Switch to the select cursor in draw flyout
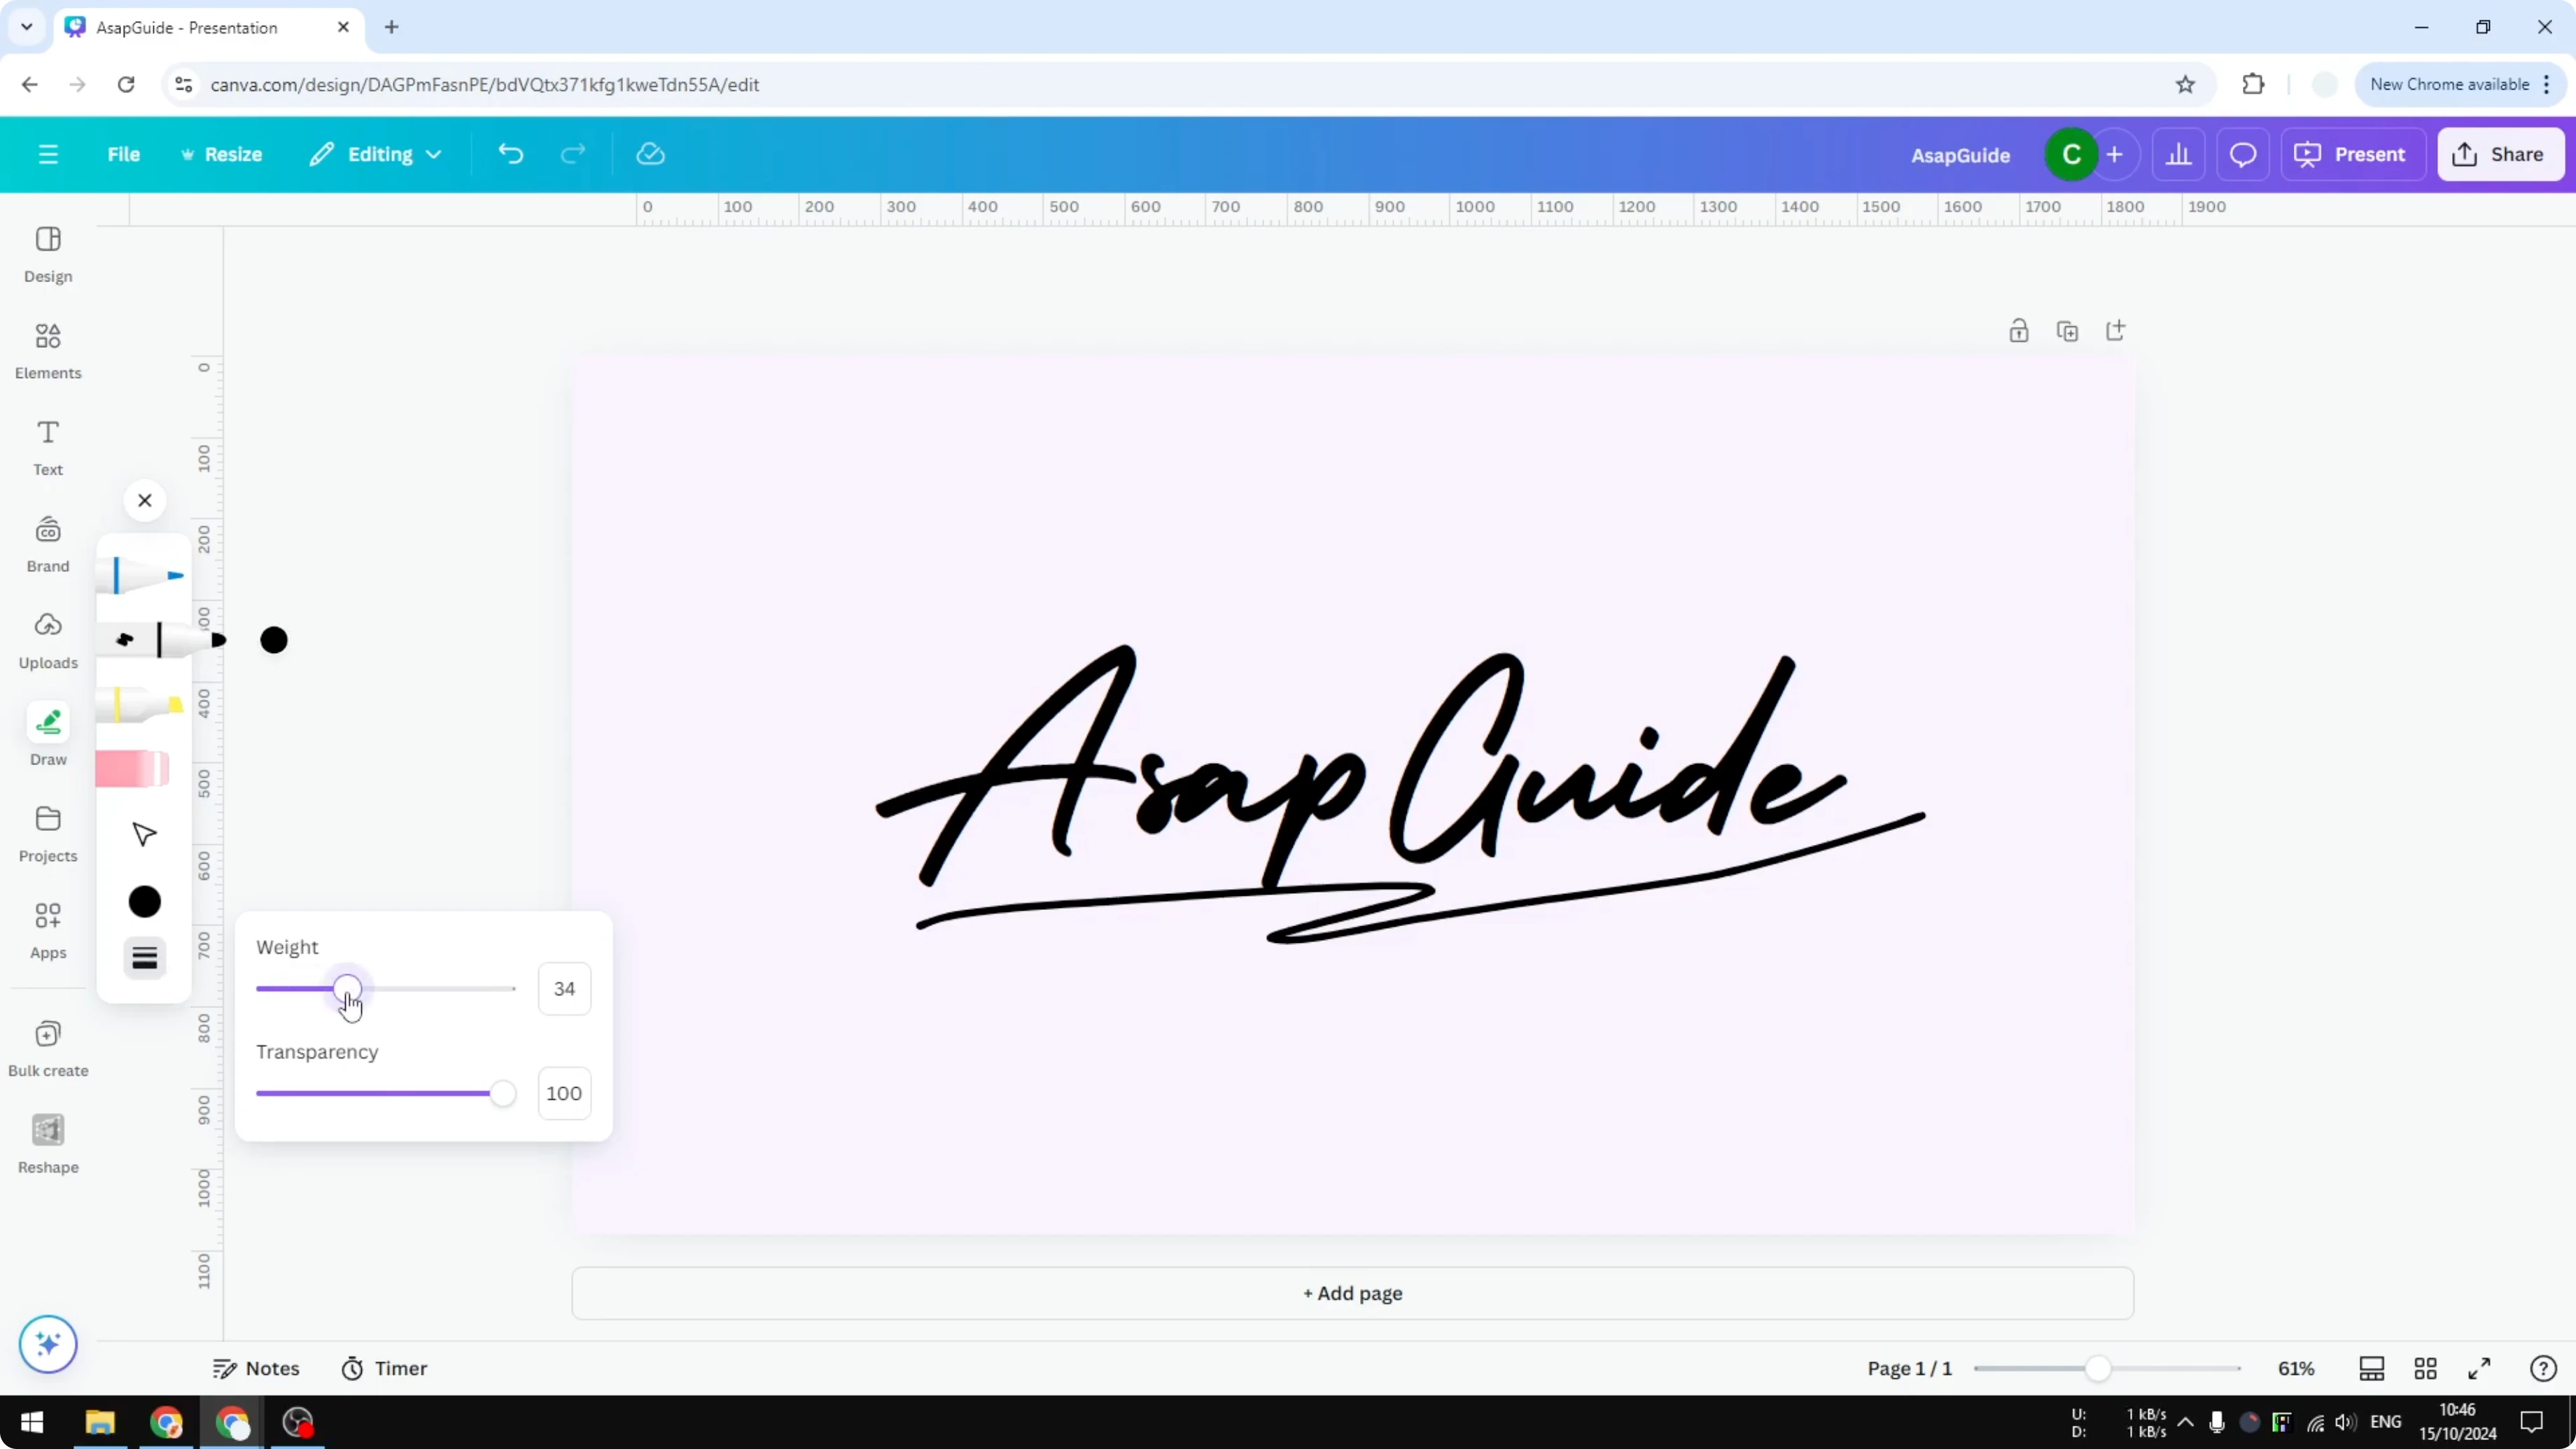 coord(144,833)
